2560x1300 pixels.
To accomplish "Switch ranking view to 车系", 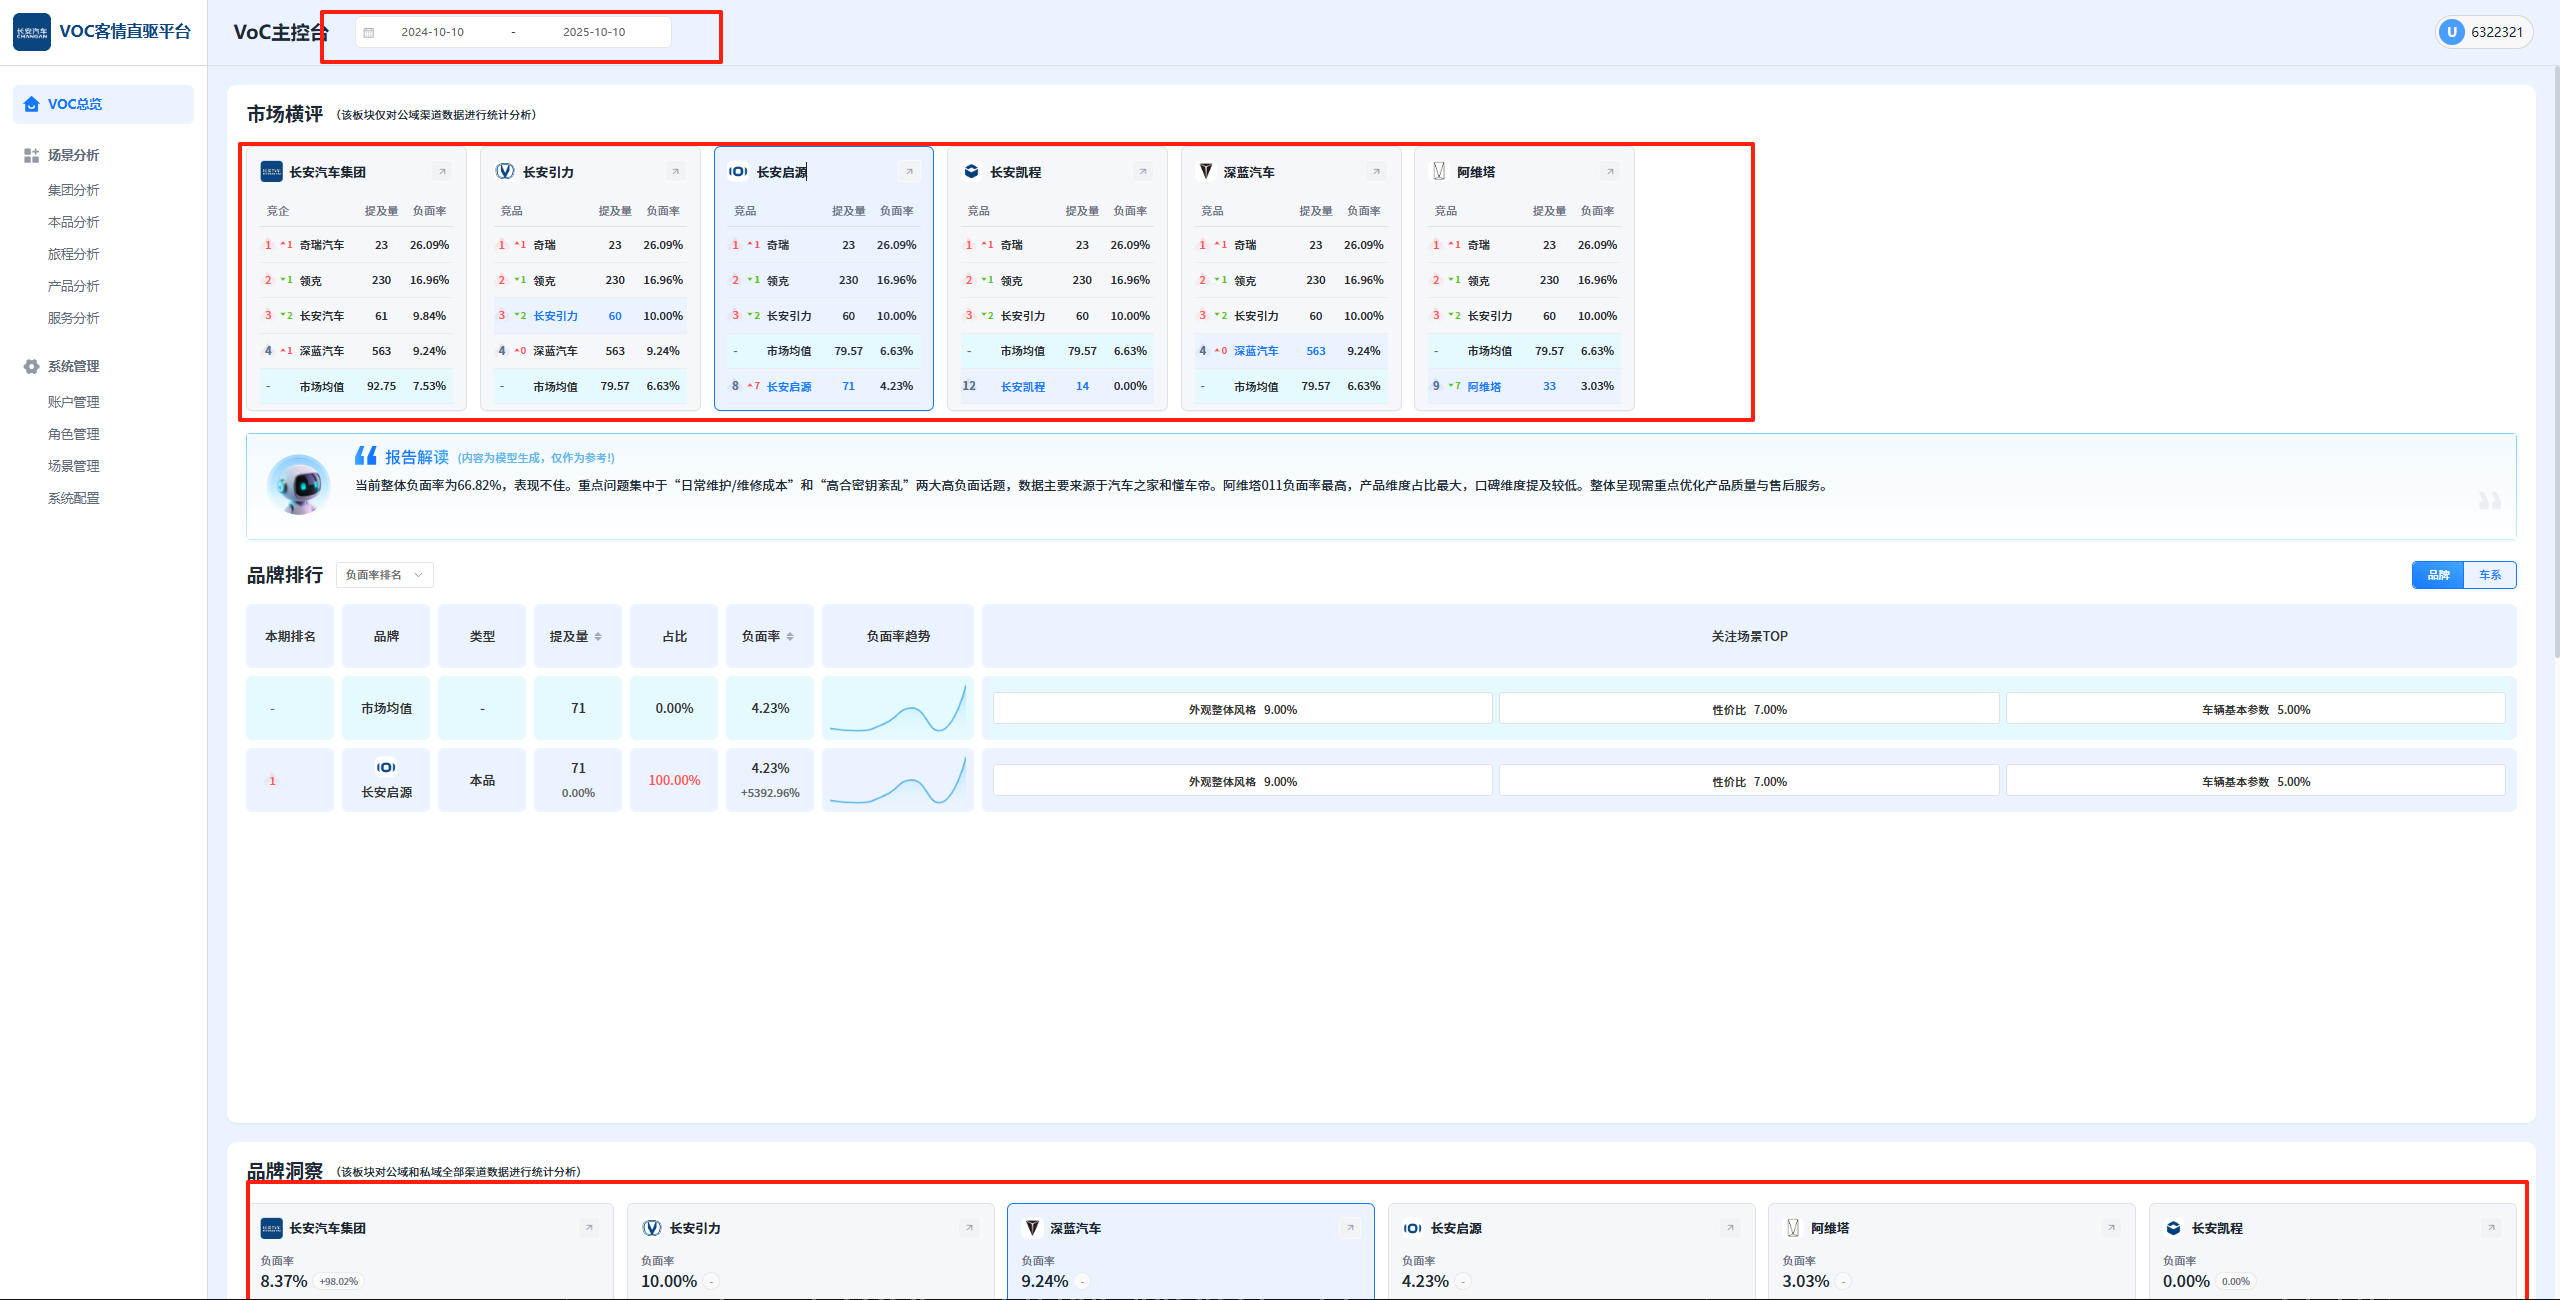I will click(x=2489, y=575).
